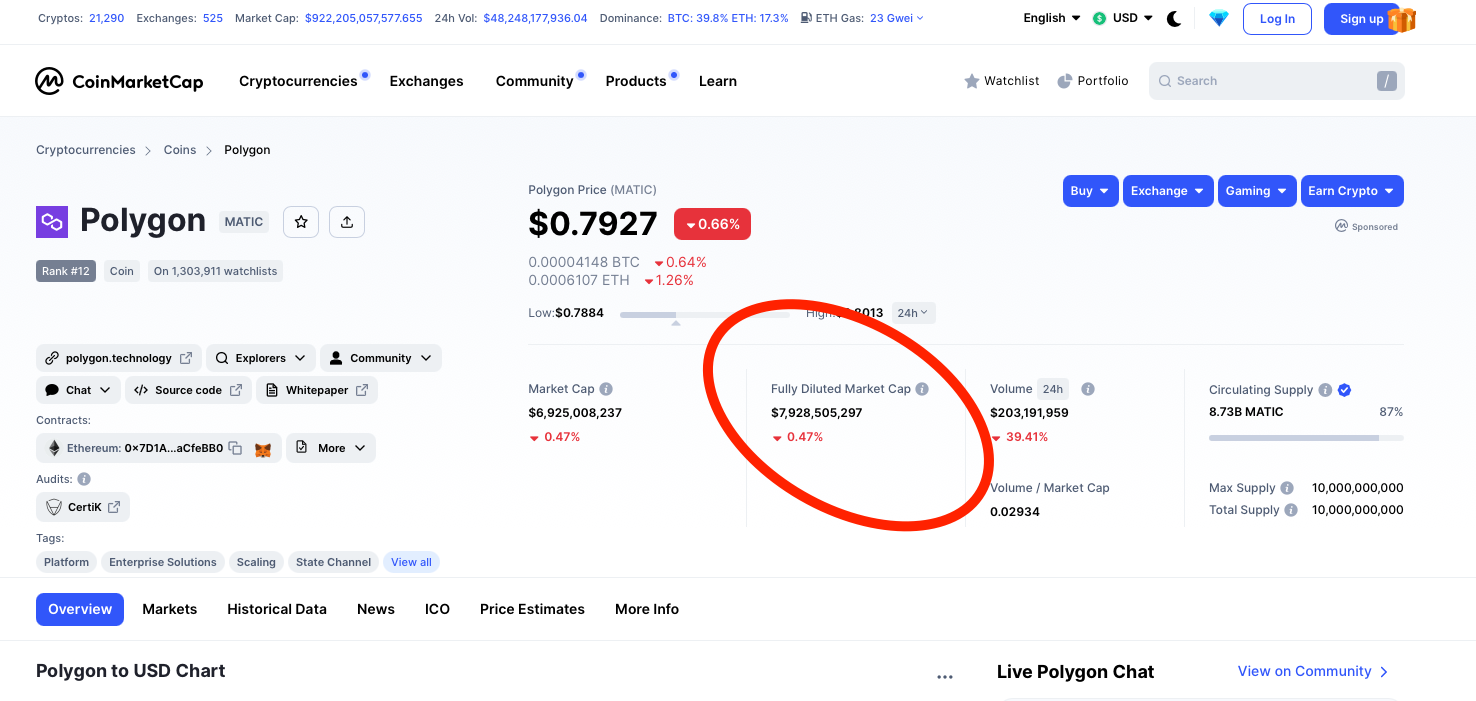Click View all tags link
The height and width of the screenshot is (701, 1476).
point(411,562)
